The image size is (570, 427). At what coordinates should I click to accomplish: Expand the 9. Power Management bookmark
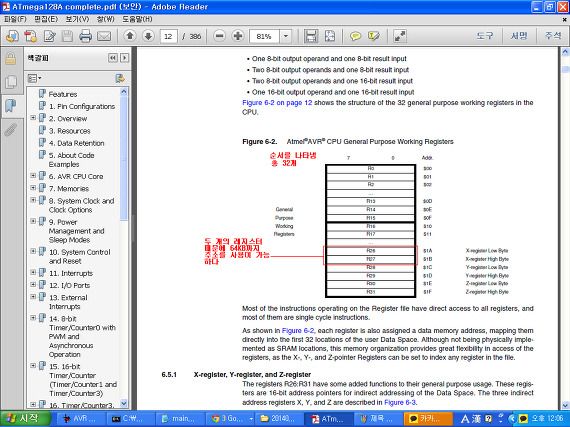[x=33, y=221]
